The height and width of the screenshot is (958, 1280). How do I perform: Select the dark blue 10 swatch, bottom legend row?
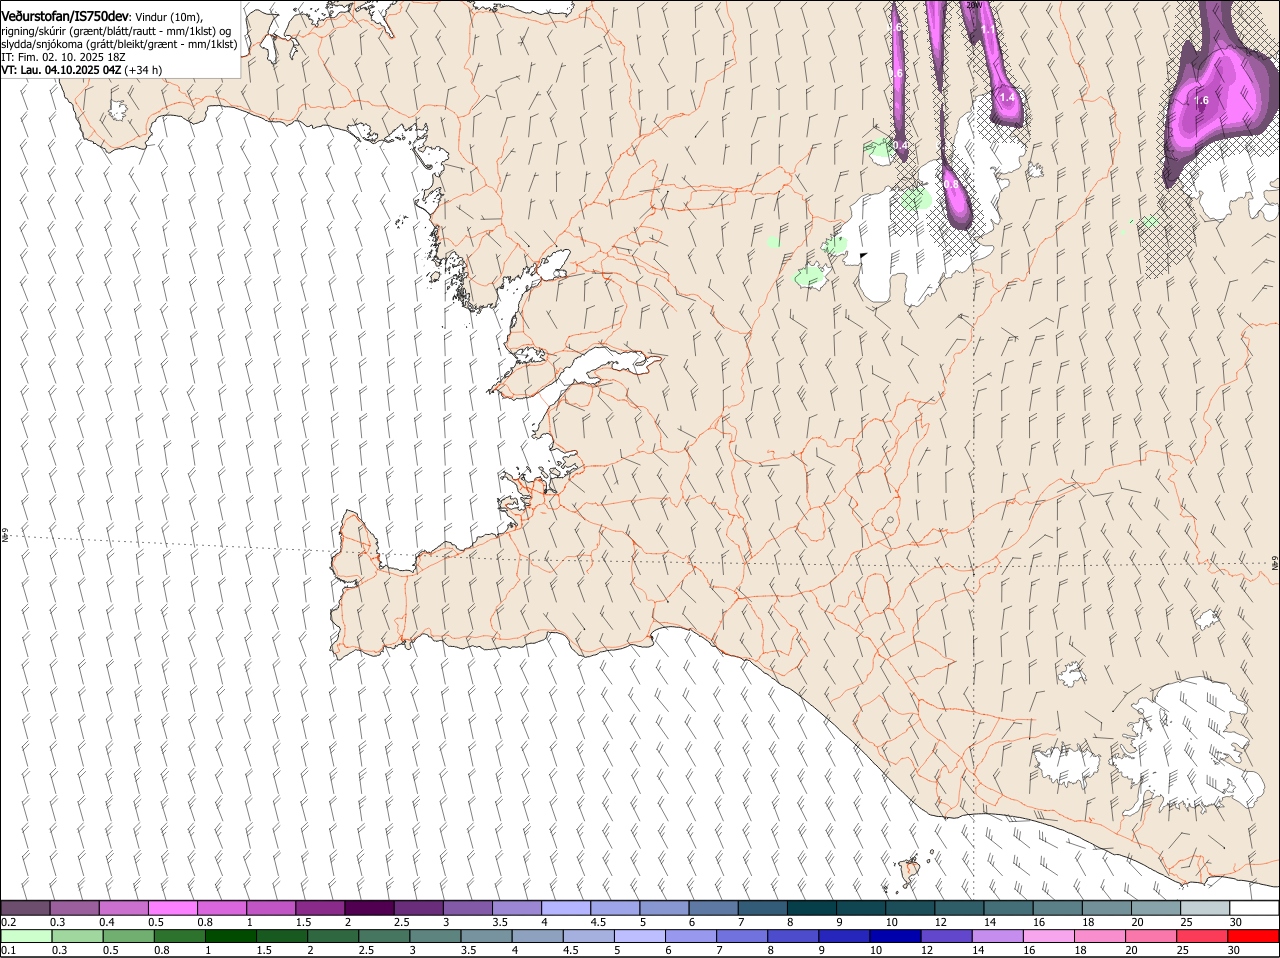tap(895, 936)
